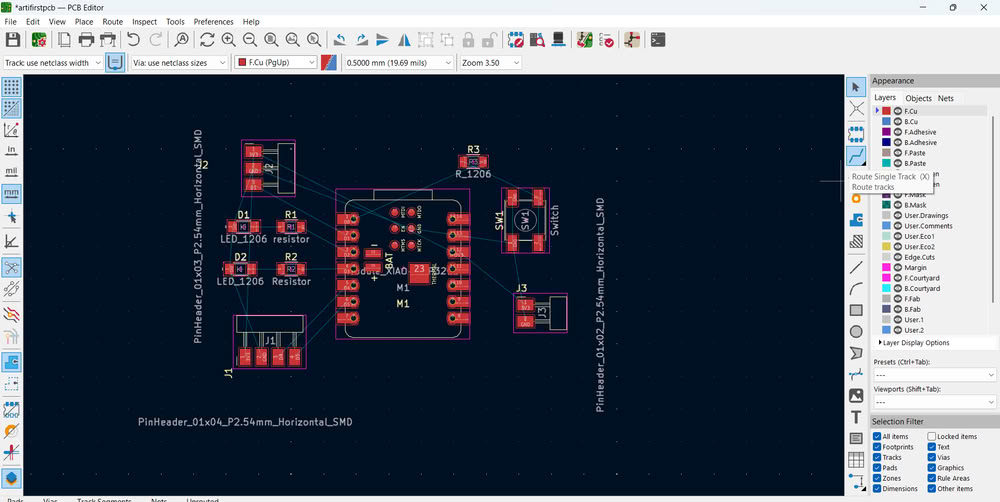This screenshot has width=1000, height=502.
Task: Open the Viewports dropdown
Action: coord(934,402)
